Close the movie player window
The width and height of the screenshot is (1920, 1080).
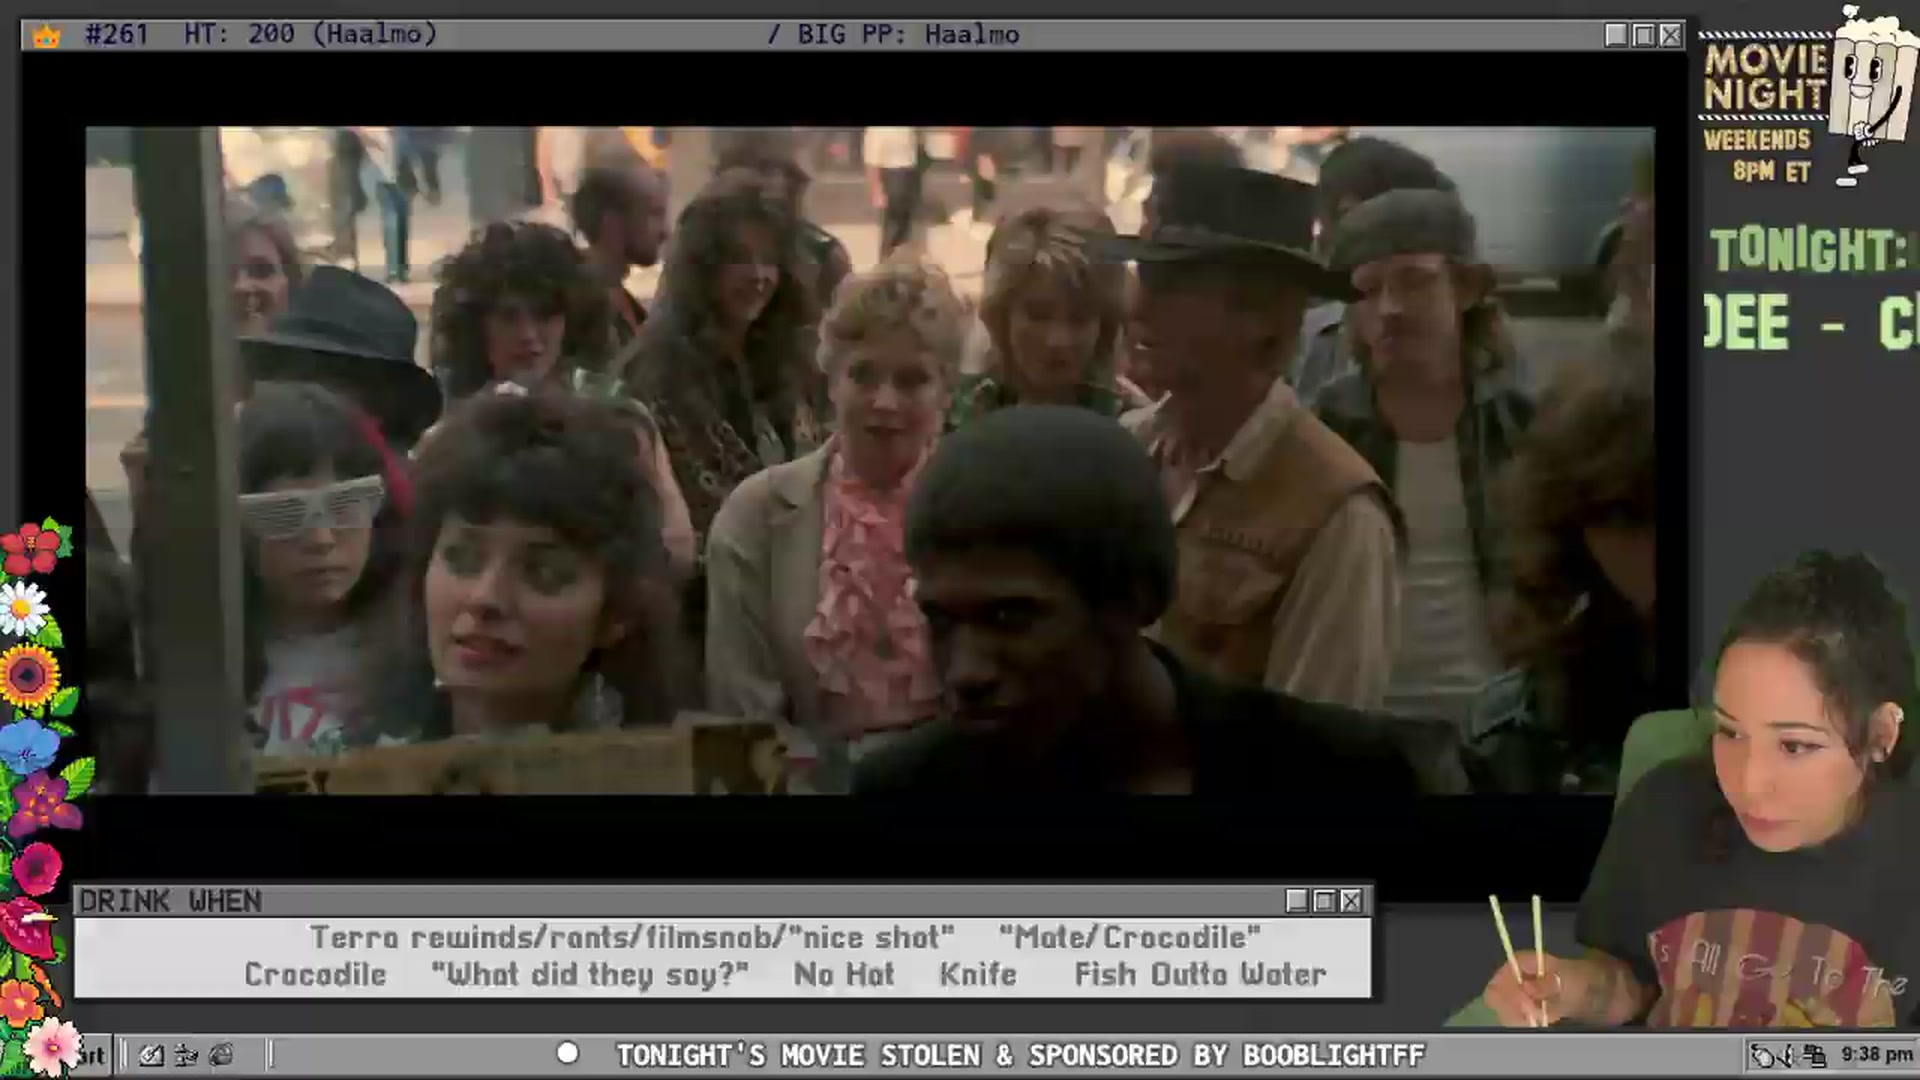coord(1670,35)
